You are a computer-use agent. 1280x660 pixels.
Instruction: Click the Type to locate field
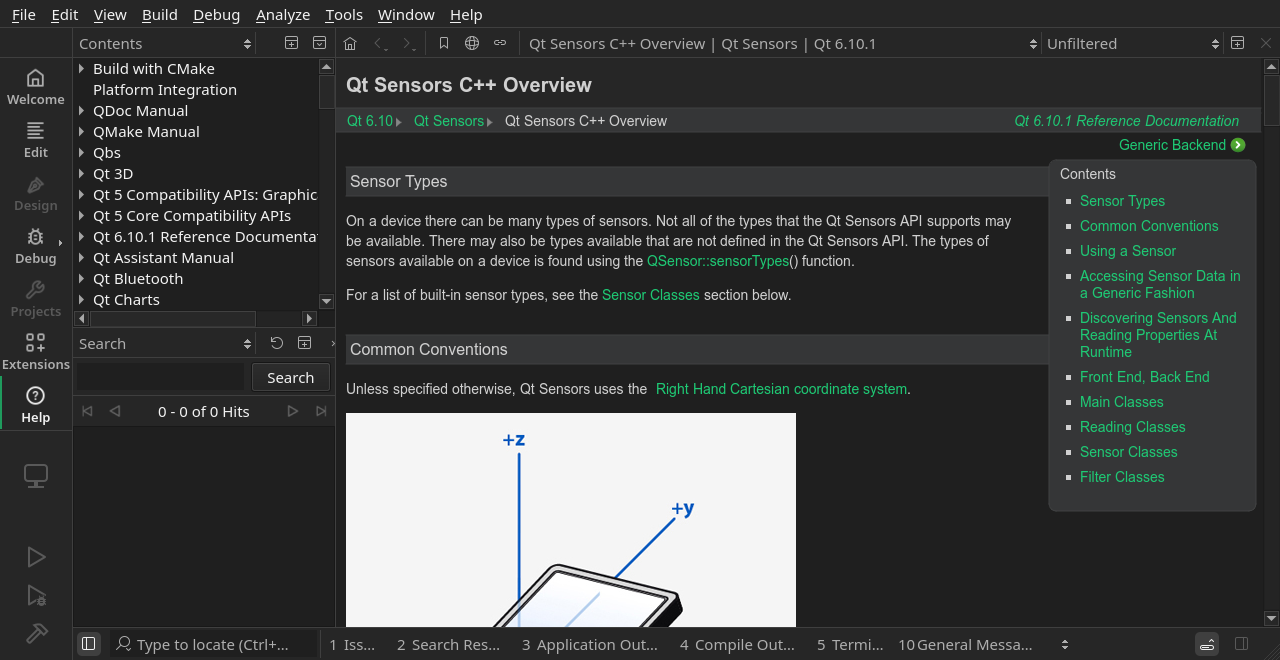pyautogui.click(x=213, y=644)
